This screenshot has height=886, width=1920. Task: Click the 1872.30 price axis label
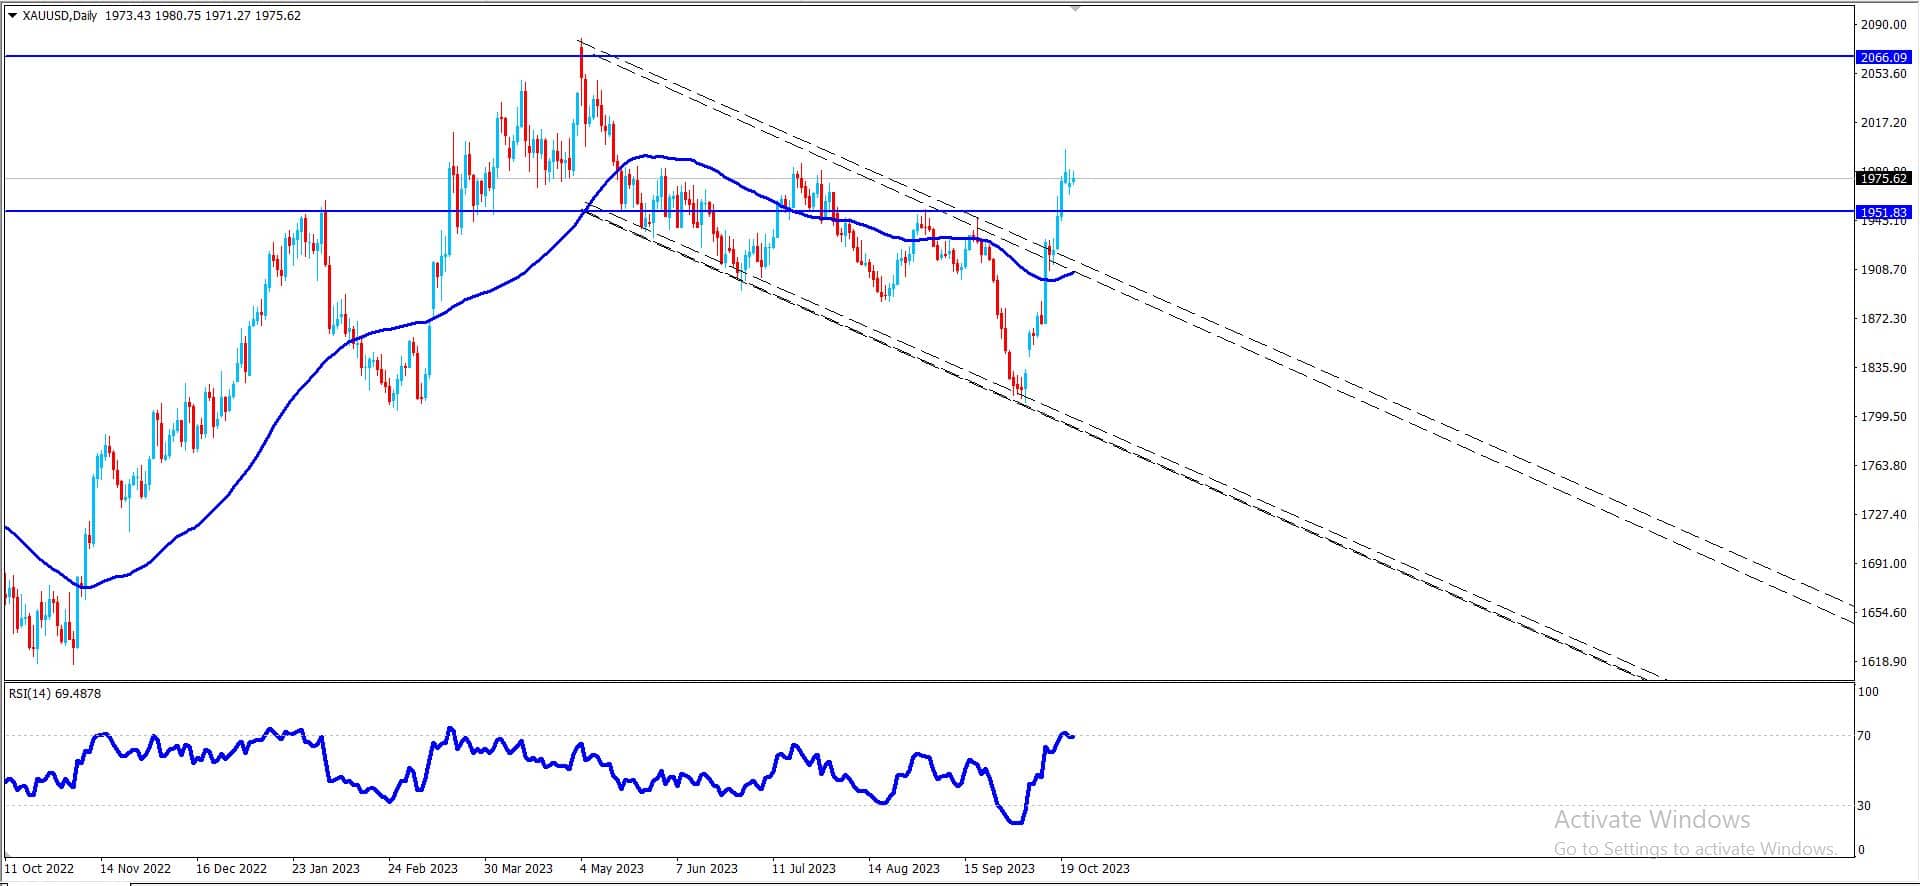click(1882, 318)
